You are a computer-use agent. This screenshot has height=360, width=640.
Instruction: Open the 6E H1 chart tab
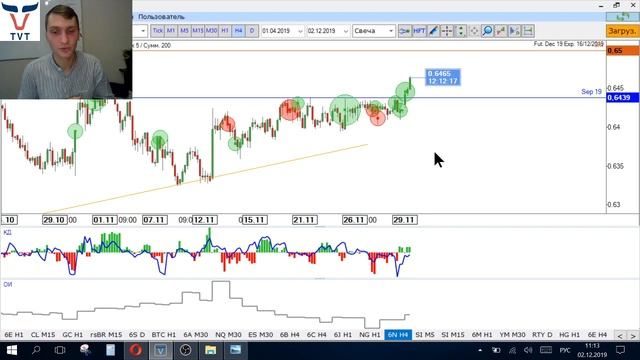(x=14, y=335)
